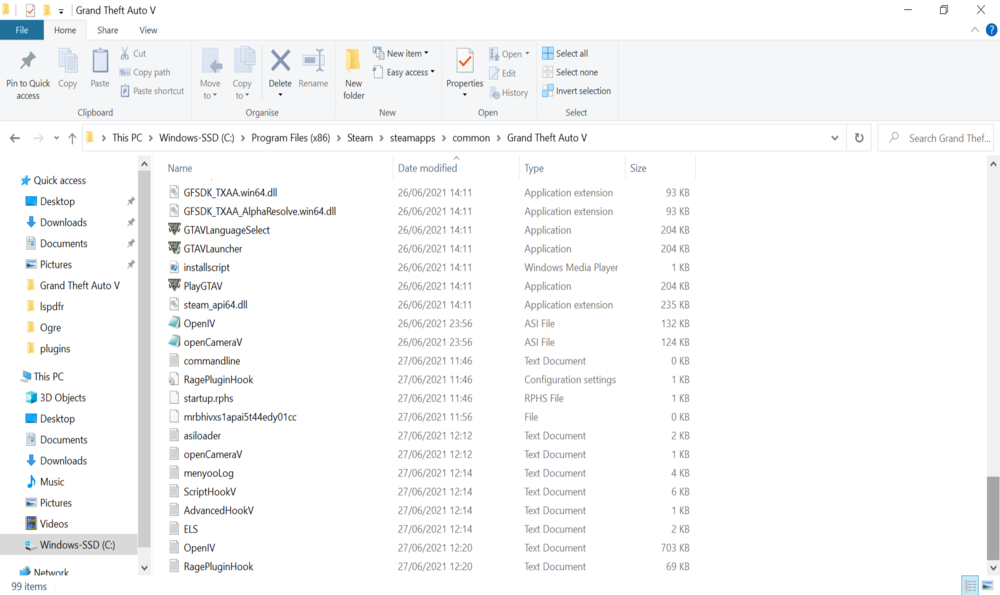Refresh the Grand Theft Auto V folder
Image resolution: width=1000 pixels, height=595 pixels.
click(x=858, y=137)
